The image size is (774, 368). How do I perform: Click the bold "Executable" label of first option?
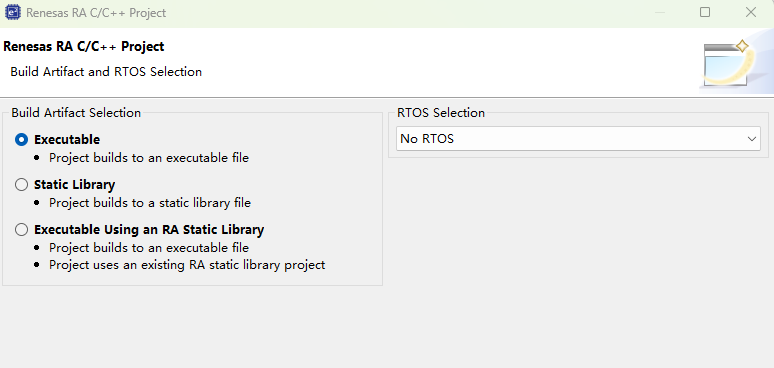click(67, 140)
